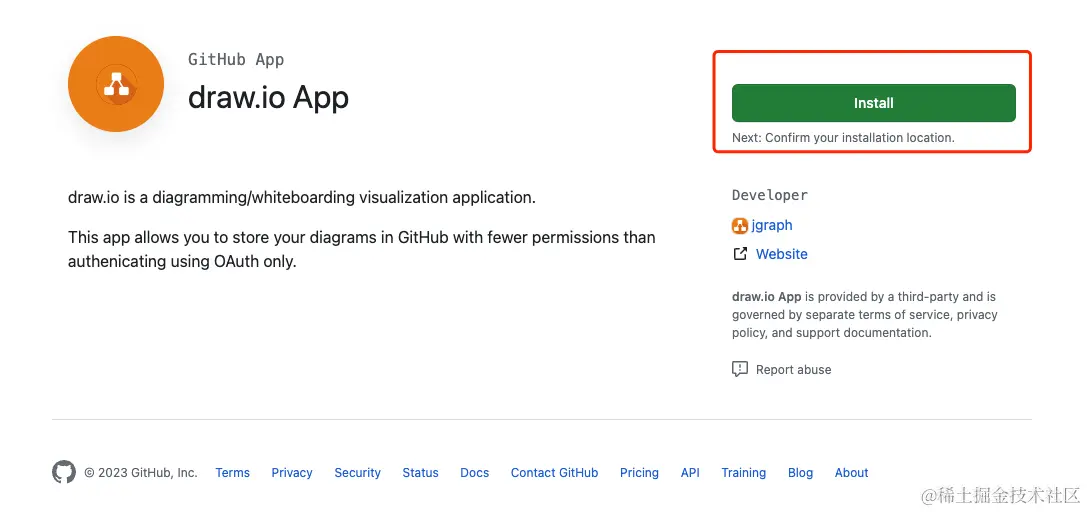1087x512 pixels.
Task: Install the draw.io App
Action: point(873,103)
